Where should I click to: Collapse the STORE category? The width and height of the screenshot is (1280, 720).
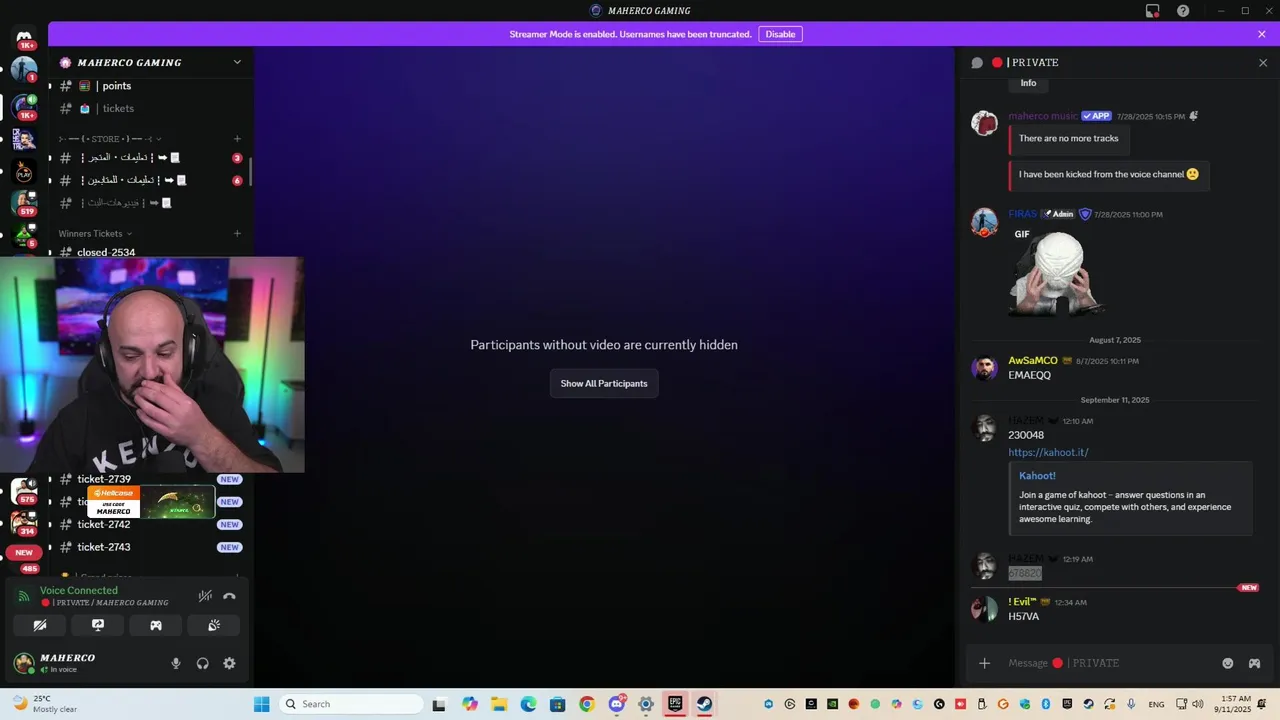(x=110, y=139)
